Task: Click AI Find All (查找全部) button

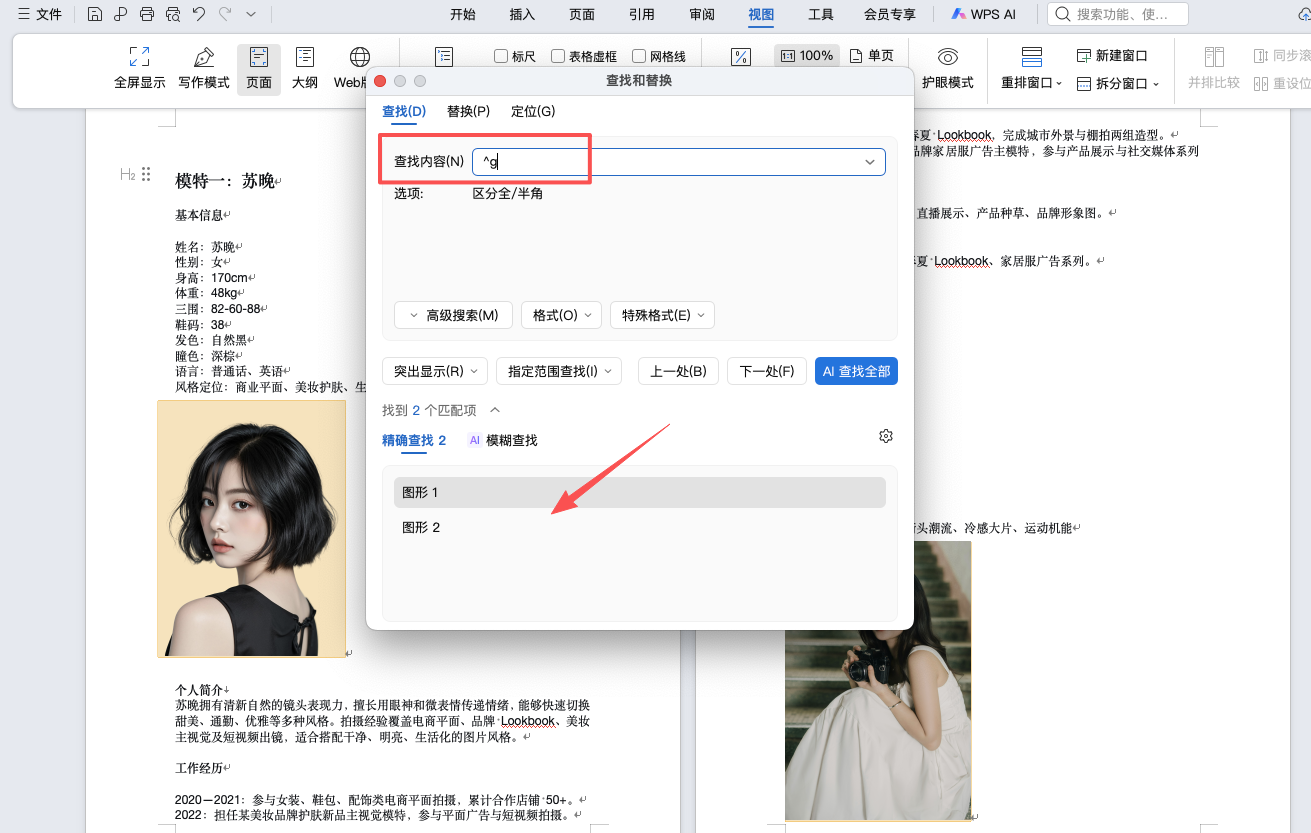Action: tap(856, 371)
